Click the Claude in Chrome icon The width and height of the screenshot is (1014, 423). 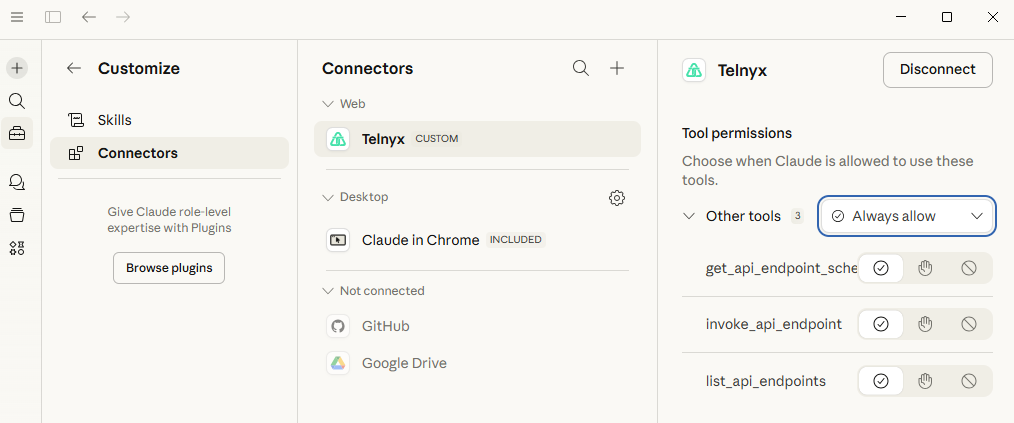click(x=338, y=240)
